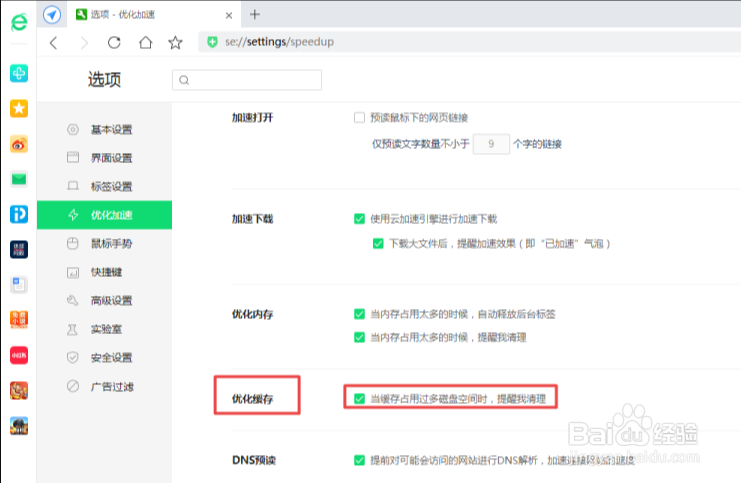Click the 加速下载 section label
The image size is (741, 483).
point(252,219)
